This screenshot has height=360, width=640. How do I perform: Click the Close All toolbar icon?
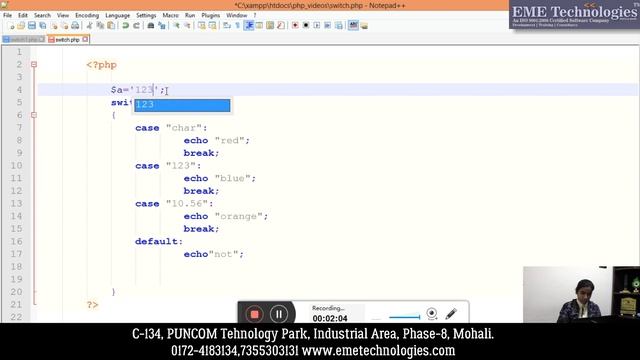point(64,26)
